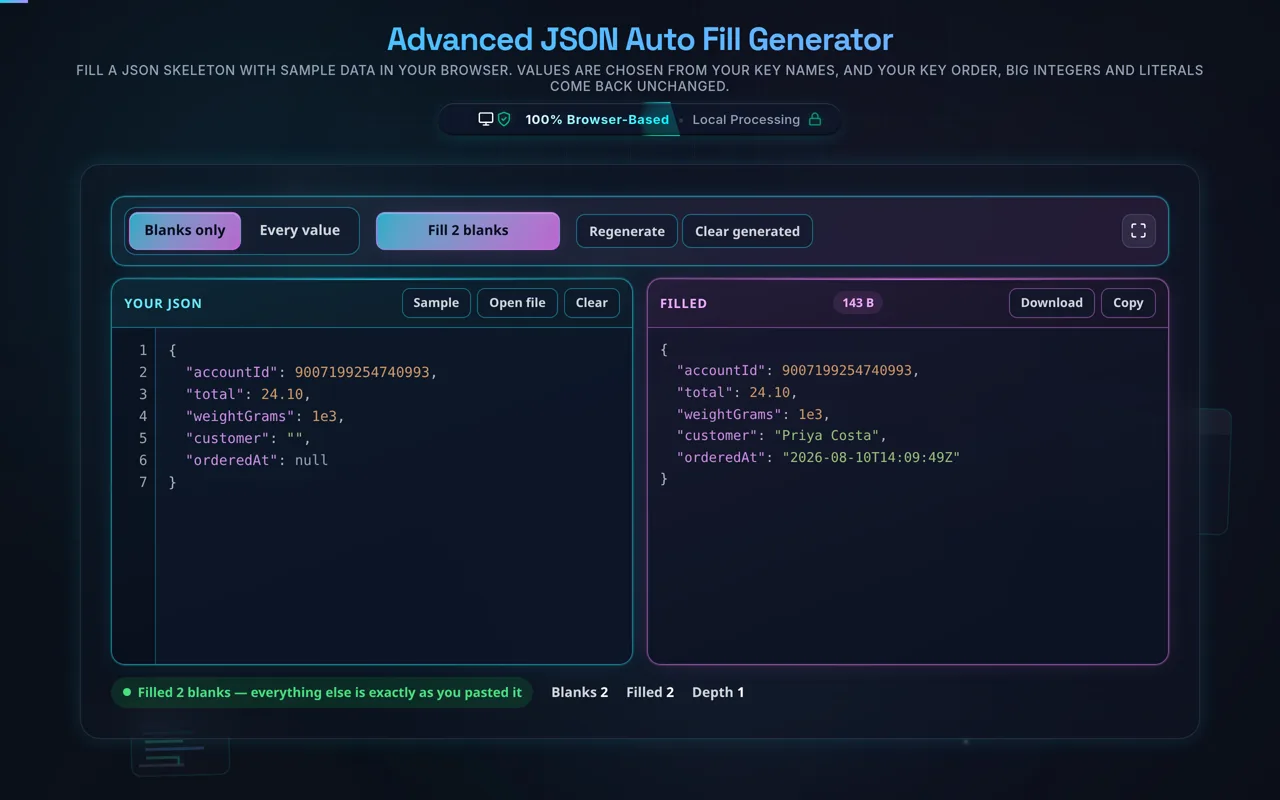Toggle fullscreen with the expand icon
1280x800 pixels.
[x=1138, y=231]
